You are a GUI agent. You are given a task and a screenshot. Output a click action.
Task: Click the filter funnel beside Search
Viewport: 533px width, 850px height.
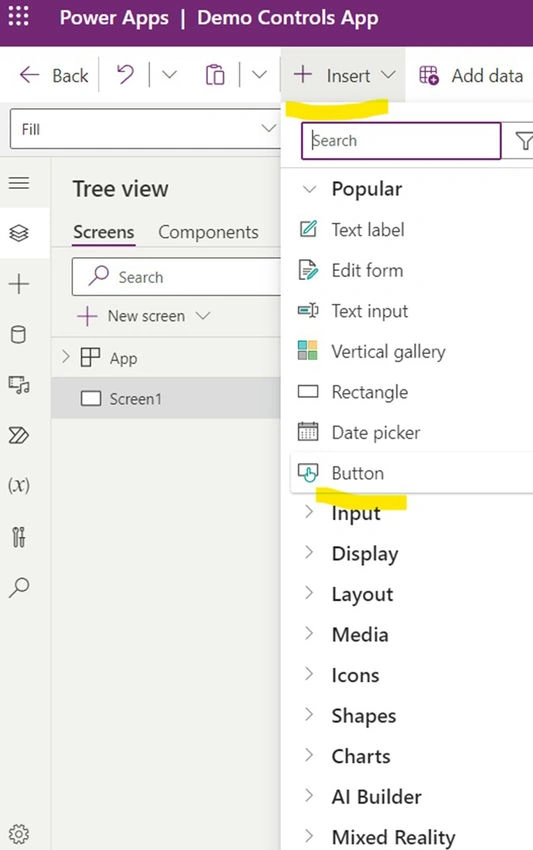pyautogui.click(x=523, y=141)
